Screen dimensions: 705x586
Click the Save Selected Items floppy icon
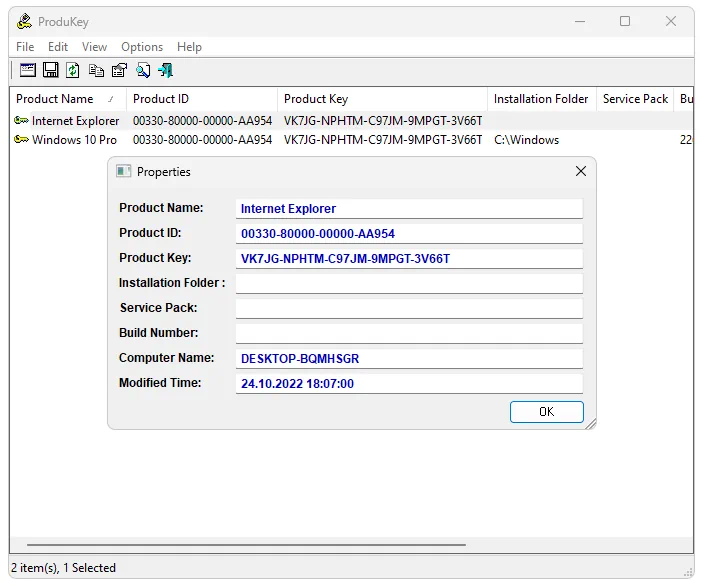click(x=50, y=70)
